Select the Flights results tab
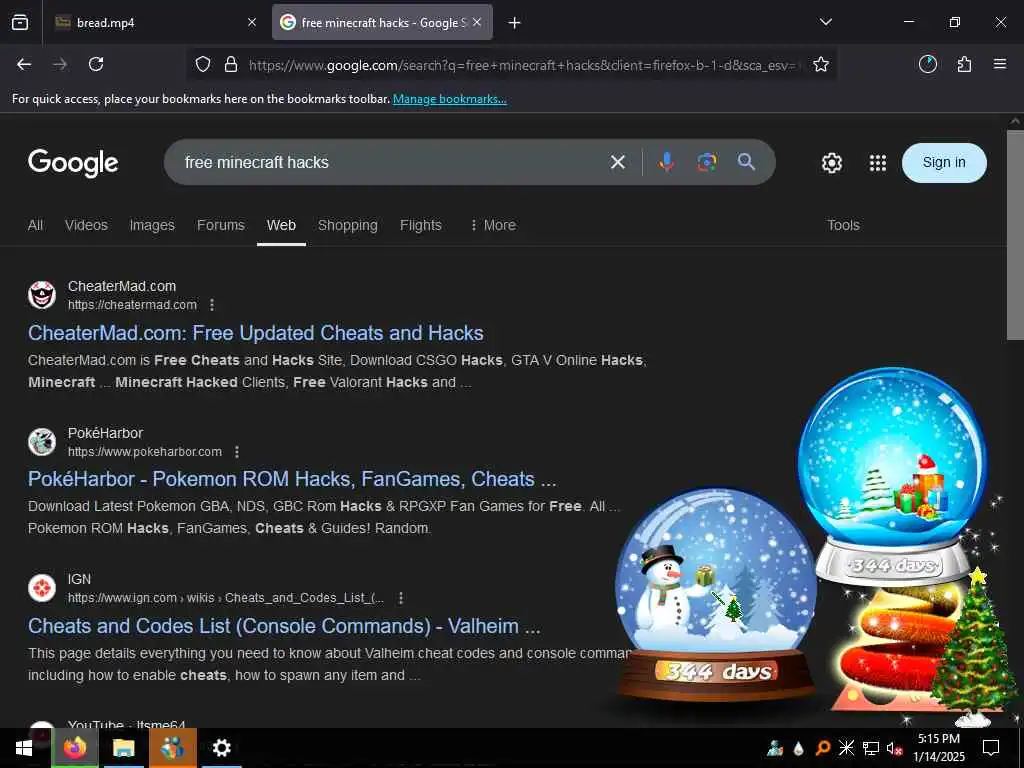1024x768 pixels. (x=421, y=225)
